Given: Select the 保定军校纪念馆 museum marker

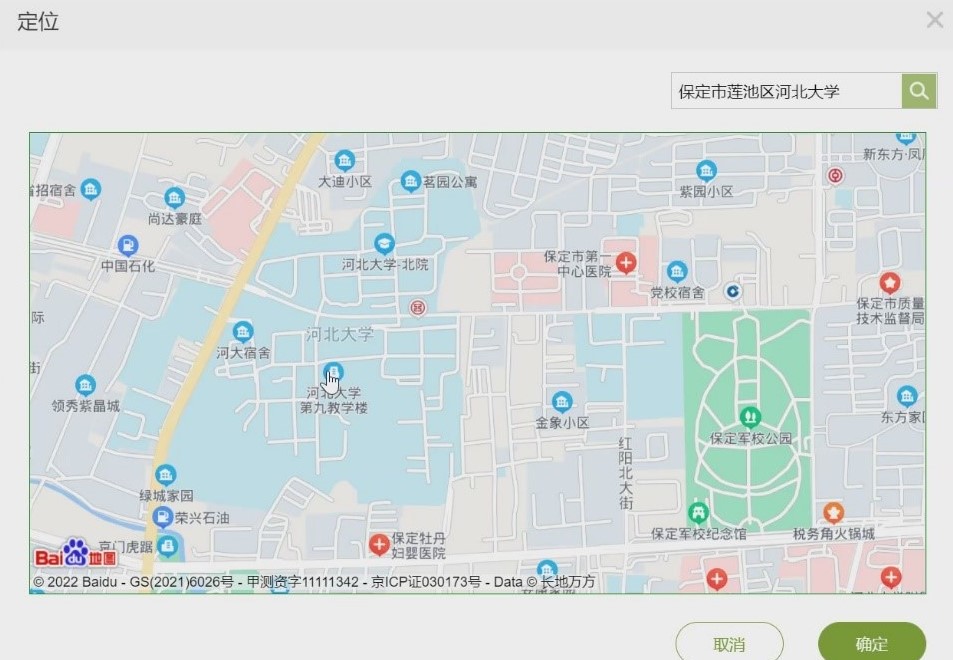Looking at the screenshot, I should coord(699,513).
